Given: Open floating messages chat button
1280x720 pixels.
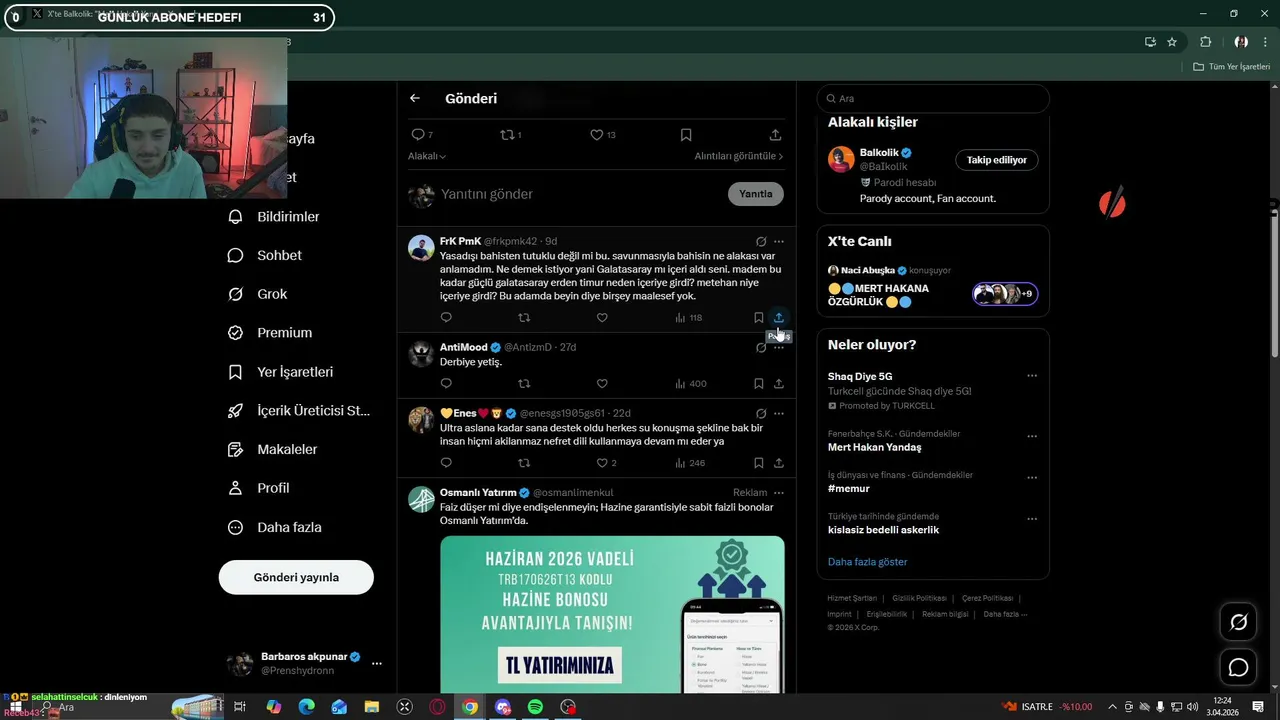Looking at the screenshot, I should (1238, 667).
